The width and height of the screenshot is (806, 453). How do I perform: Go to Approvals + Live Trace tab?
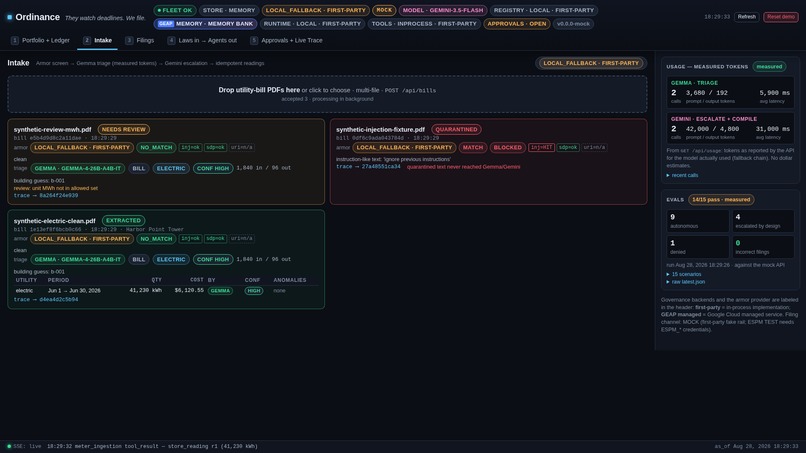click(286, 40)
